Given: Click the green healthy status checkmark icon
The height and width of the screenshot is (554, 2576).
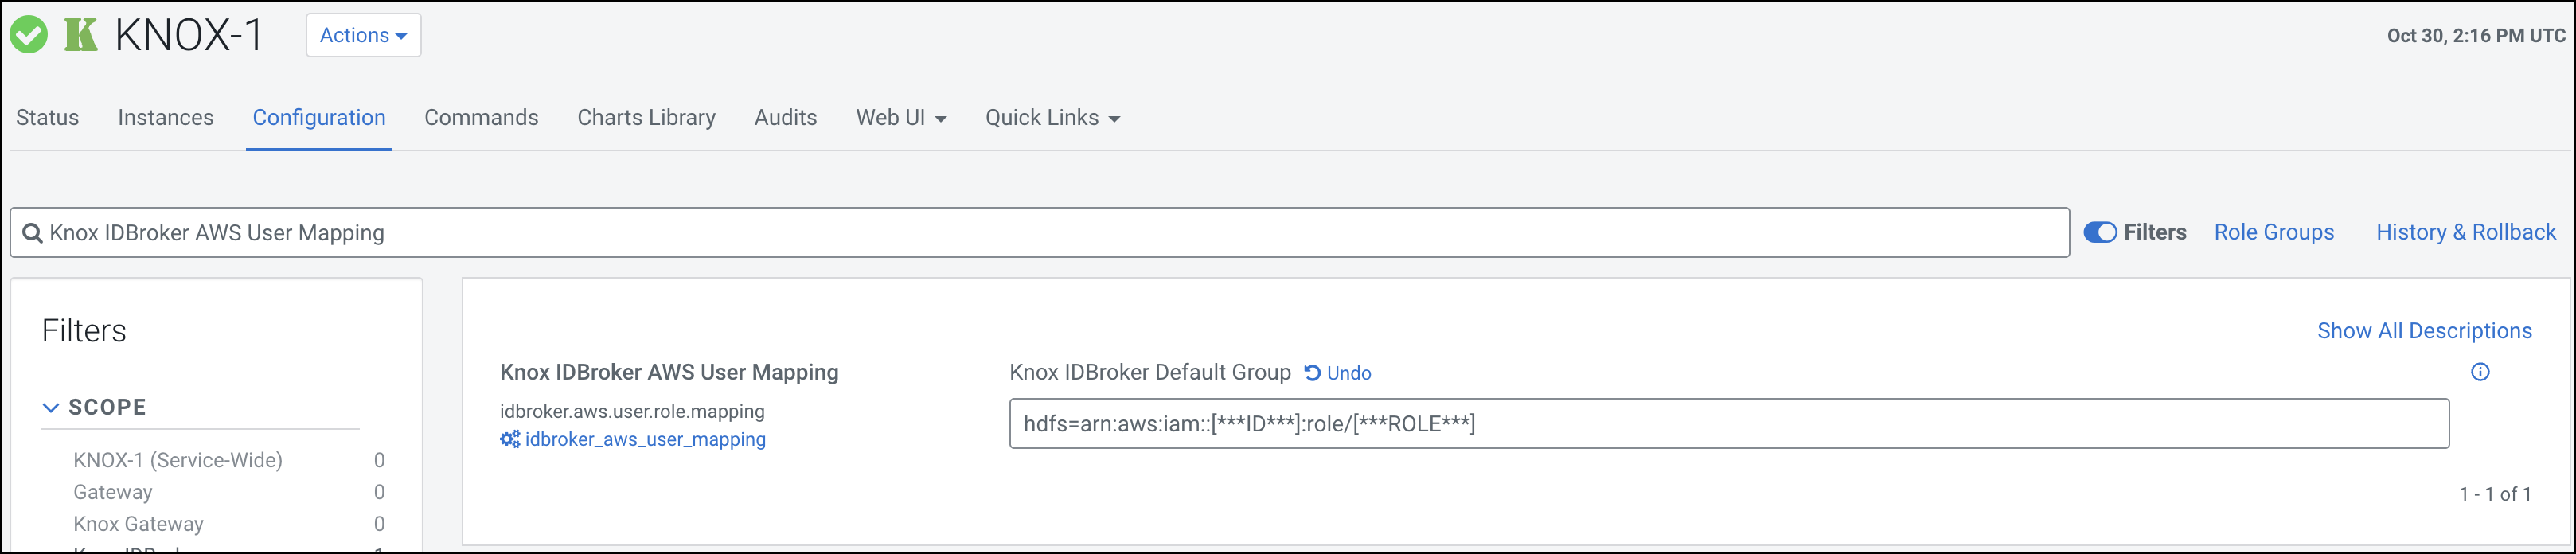Looking at the screenshot, I should coord(29,35).
